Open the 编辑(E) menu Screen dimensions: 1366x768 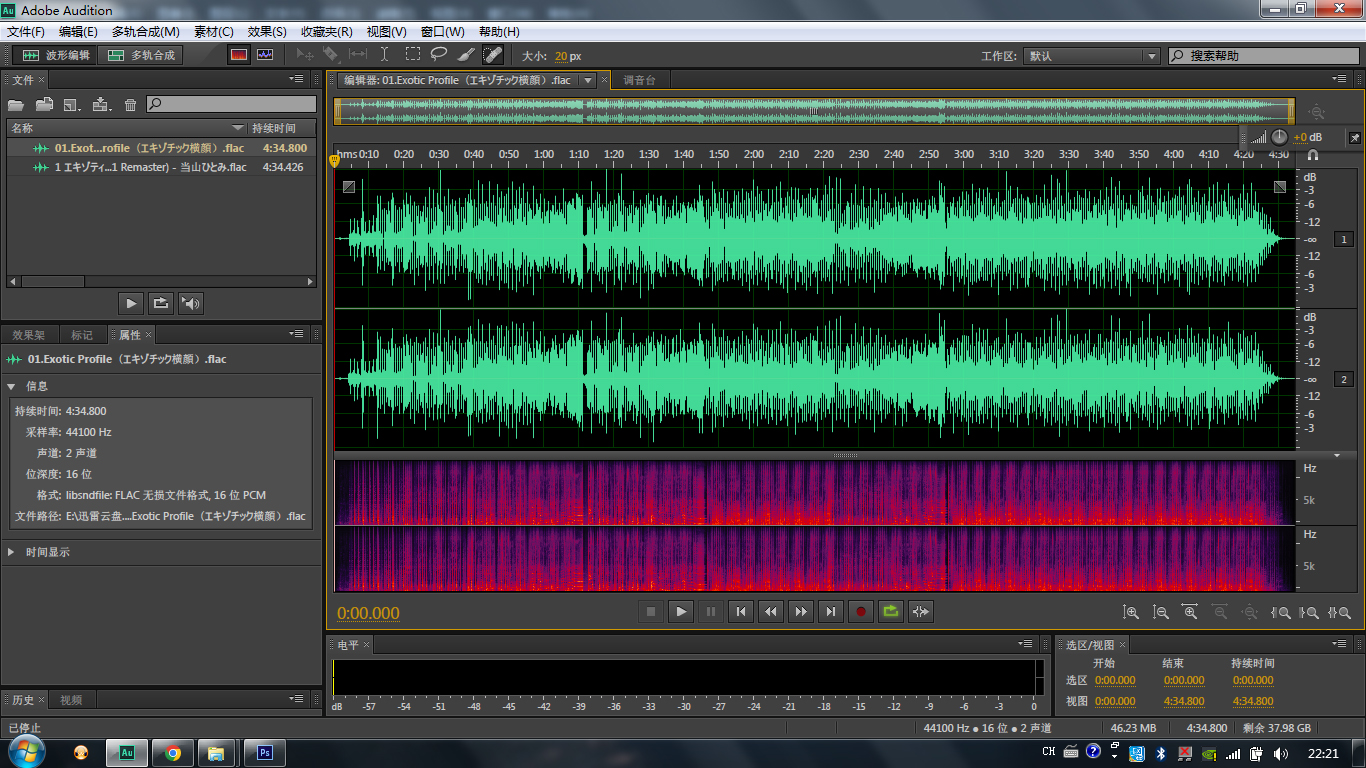tap(78, 32)
